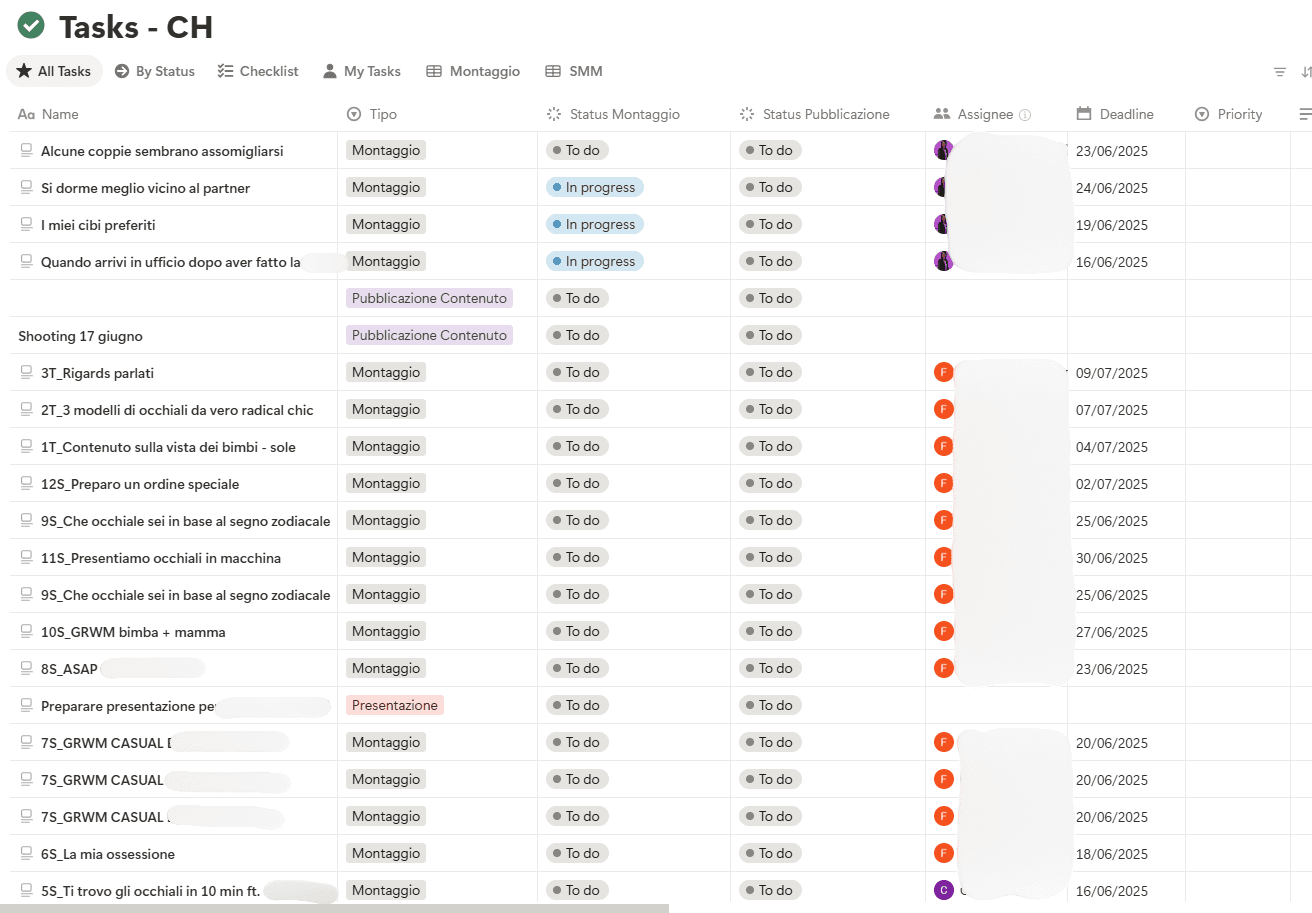Open status dropdown on Alcune coppie sembrano assomigliarsi
1312x913 pixels.
coord(577,150)
